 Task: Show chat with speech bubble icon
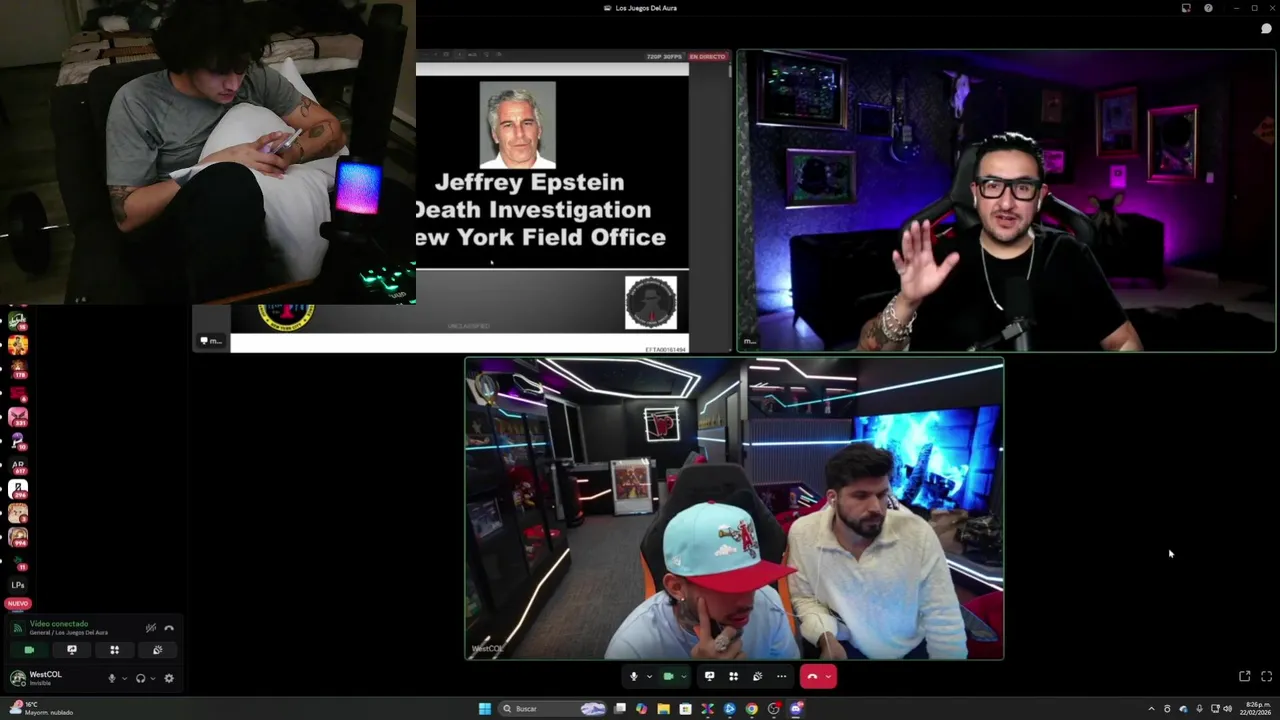click(1265, 28)
